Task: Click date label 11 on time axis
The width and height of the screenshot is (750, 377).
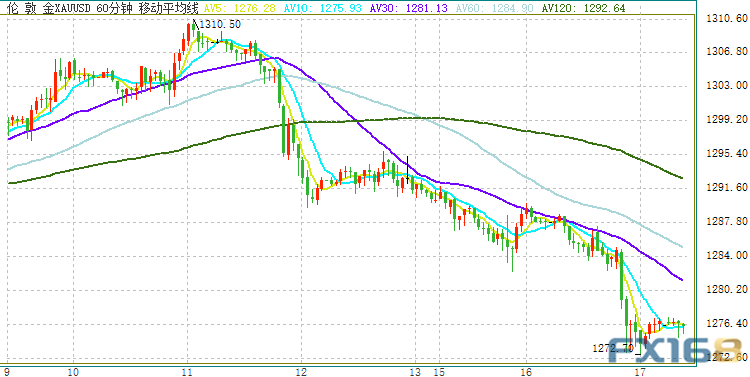Action: pyautogui.click(x=187, y=372)
